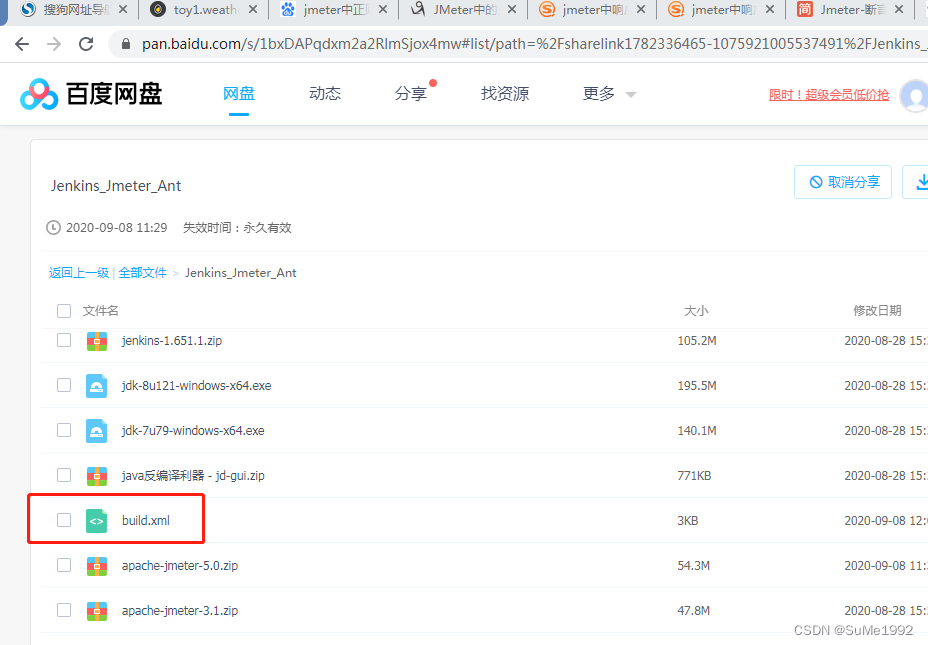Click the jd-gui.zip archive icon

tap(97, 476)
